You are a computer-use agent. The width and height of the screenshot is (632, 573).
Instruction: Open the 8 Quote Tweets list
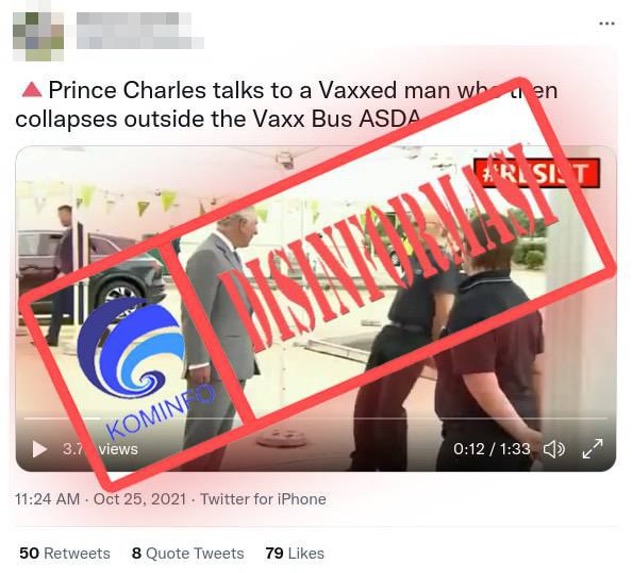[x=188, y=553]
